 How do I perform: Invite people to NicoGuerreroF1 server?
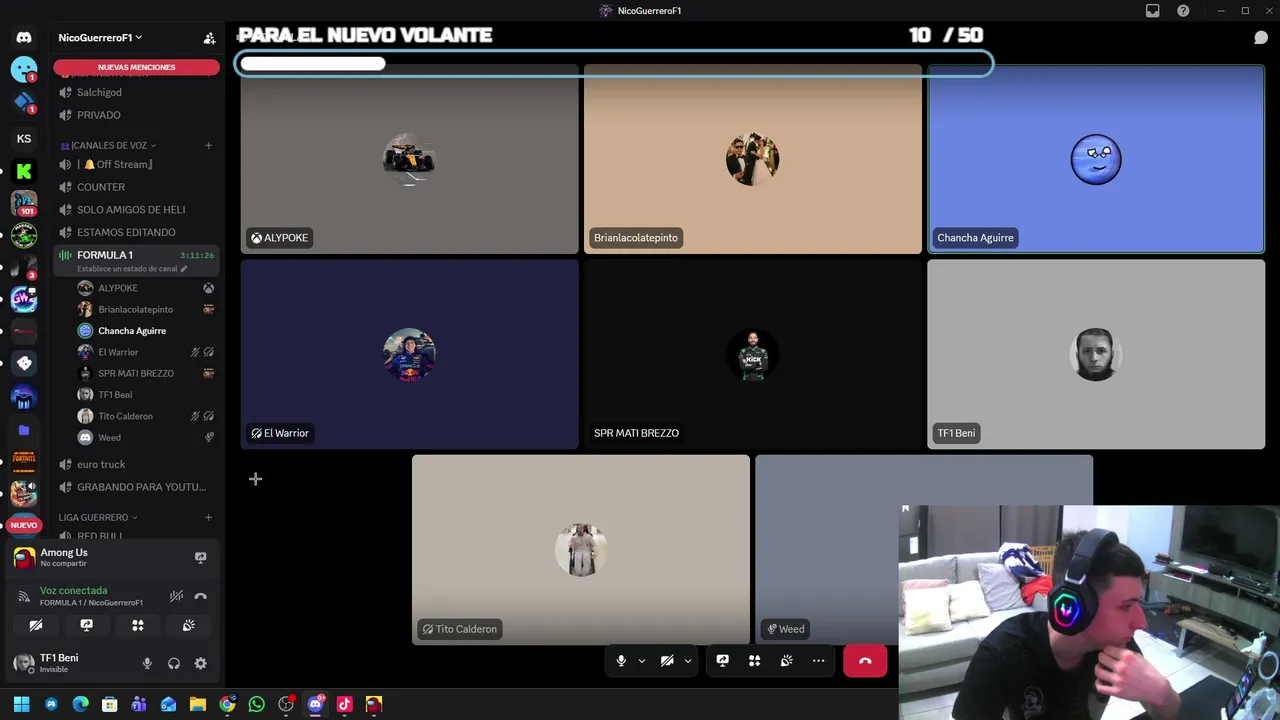209,38
